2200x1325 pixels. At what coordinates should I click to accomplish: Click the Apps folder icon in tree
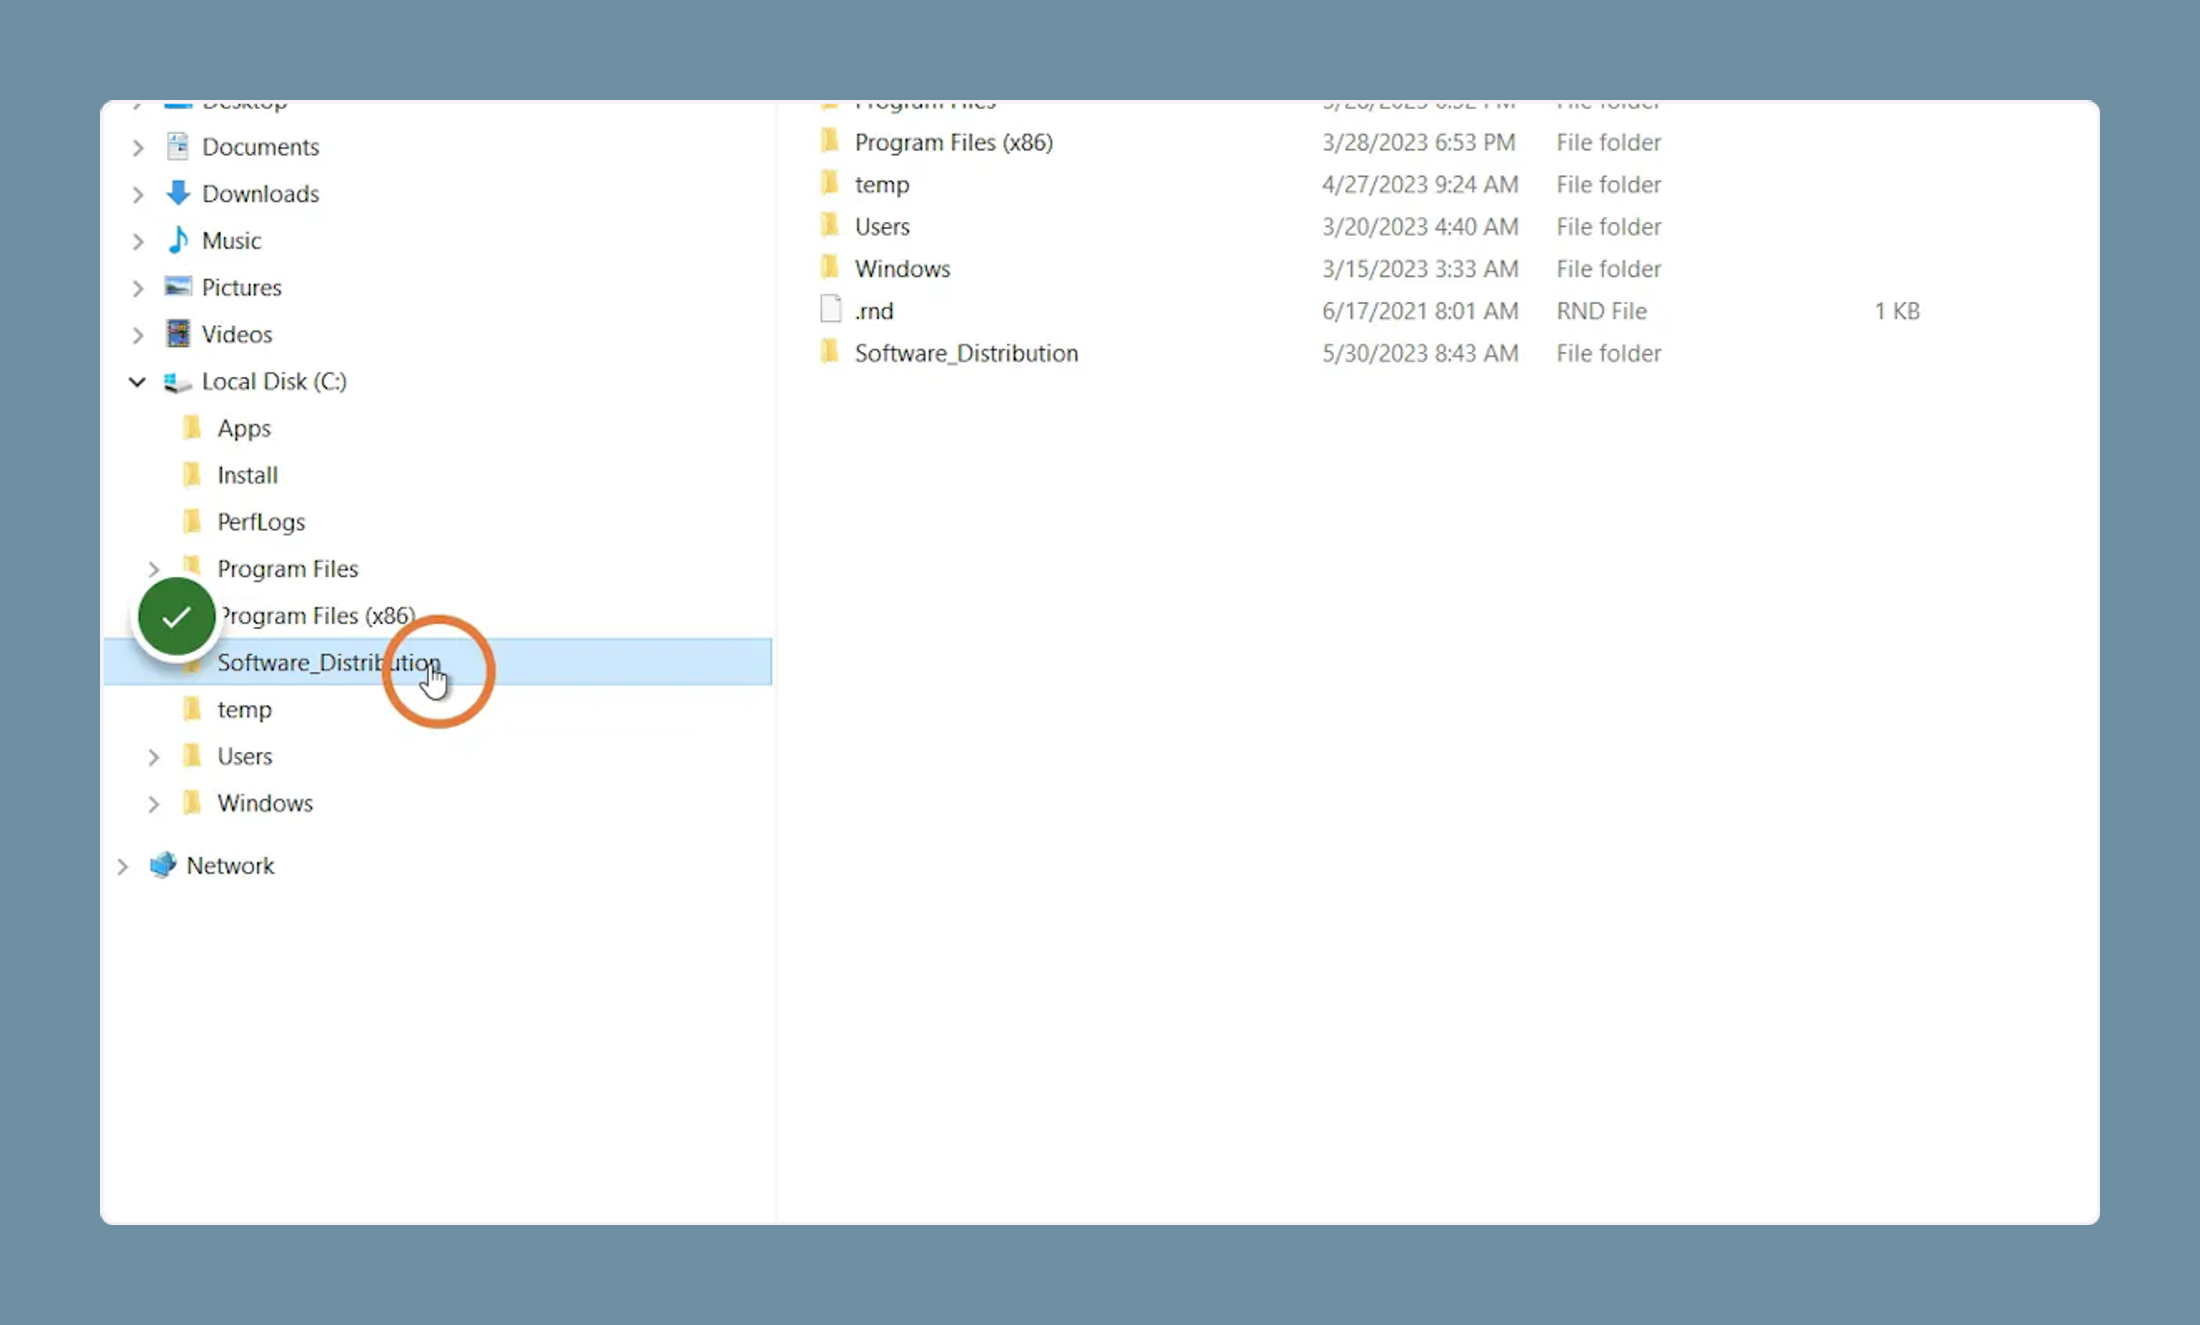pyautogui.click(x=192, y=428)
